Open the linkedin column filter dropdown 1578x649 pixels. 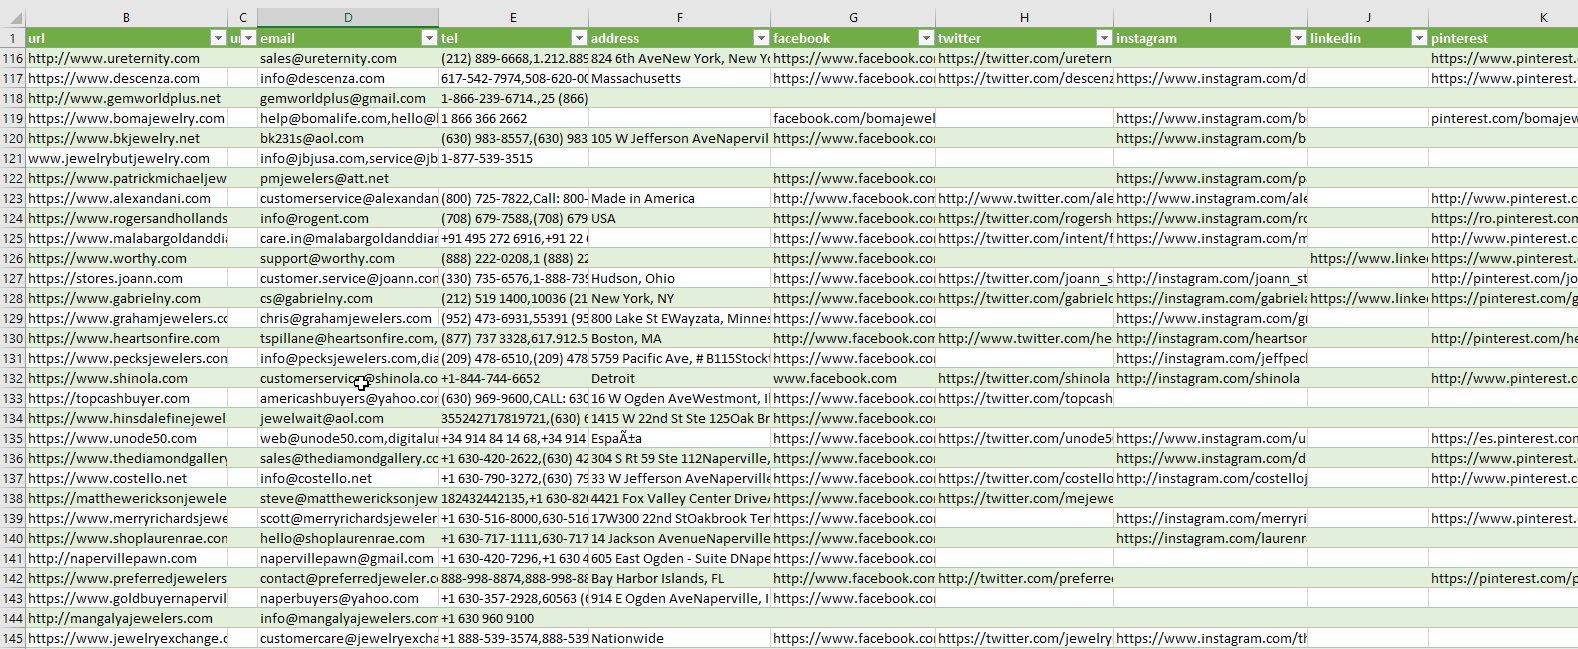tap(1419, 38)
